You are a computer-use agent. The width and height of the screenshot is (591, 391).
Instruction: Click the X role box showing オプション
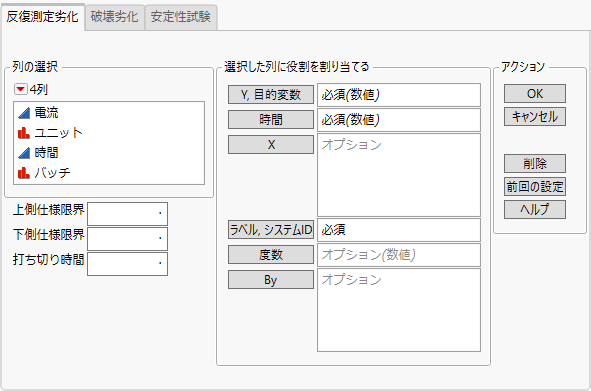(399, 175)
